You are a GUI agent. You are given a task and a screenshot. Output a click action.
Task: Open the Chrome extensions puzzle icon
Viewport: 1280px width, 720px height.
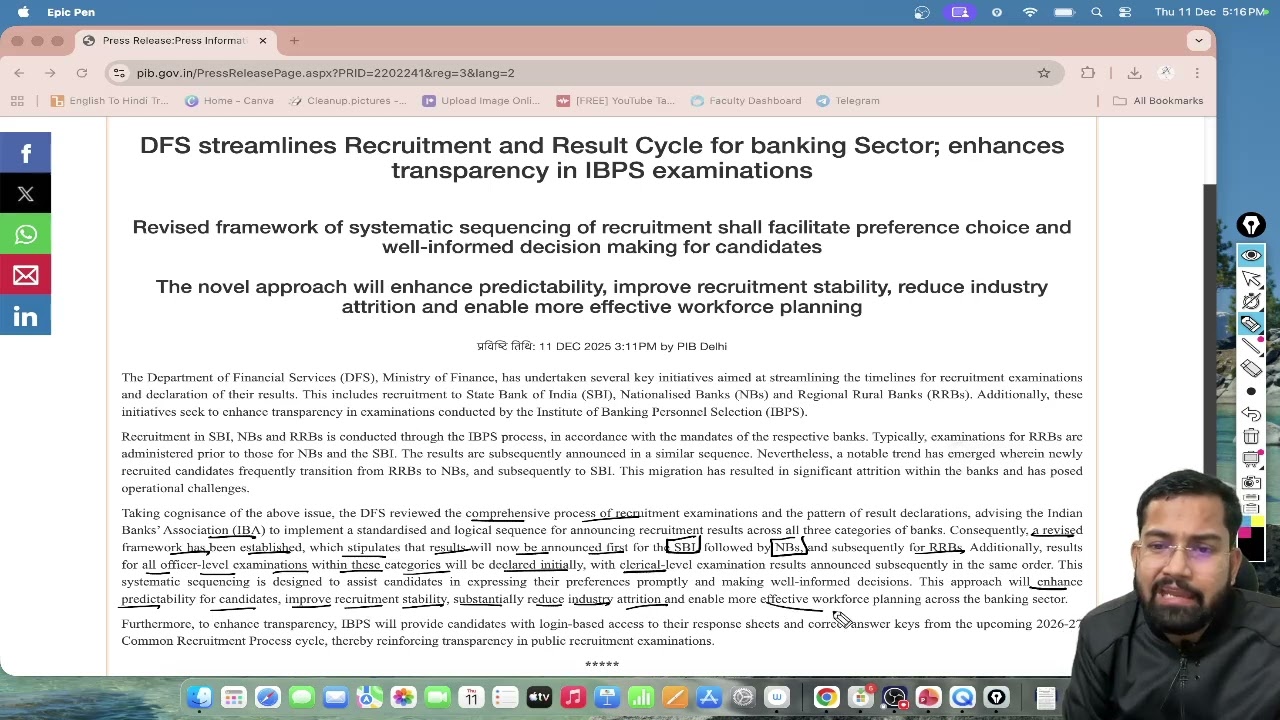click(1088, 73)
